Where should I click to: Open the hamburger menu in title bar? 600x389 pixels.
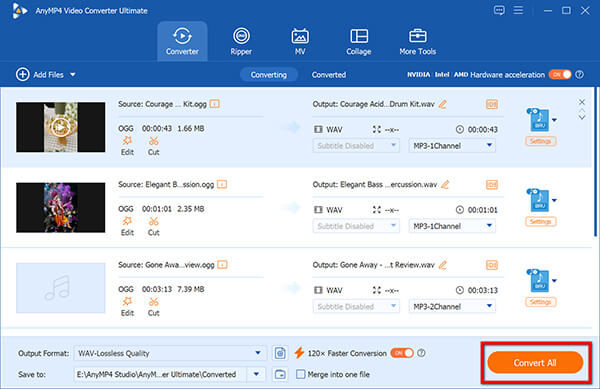[x=518, y=10]
